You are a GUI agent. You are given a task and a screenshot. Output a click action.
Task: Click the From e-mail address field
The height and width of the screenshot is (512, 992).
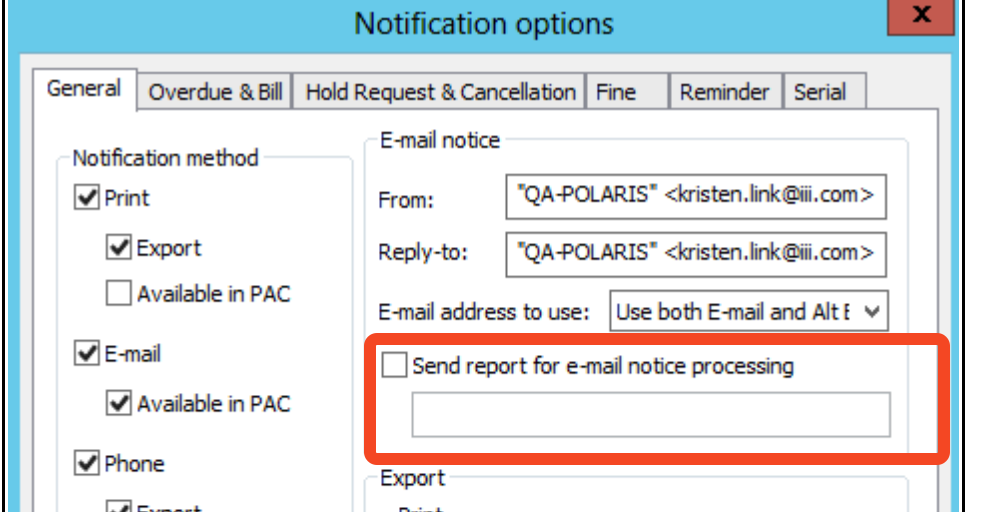[x=696, y=196]
